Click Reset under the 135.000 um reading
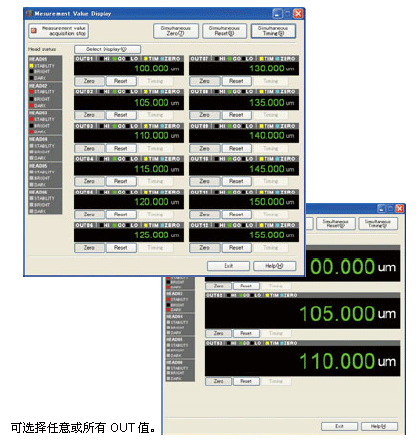Screen dimensions: 420x443 point(236,115)
